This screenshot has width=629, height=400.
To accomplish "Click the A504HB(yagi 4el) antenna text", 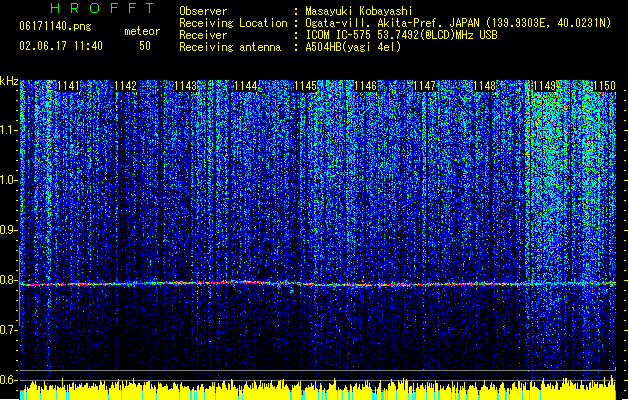I will click(353, 47).
